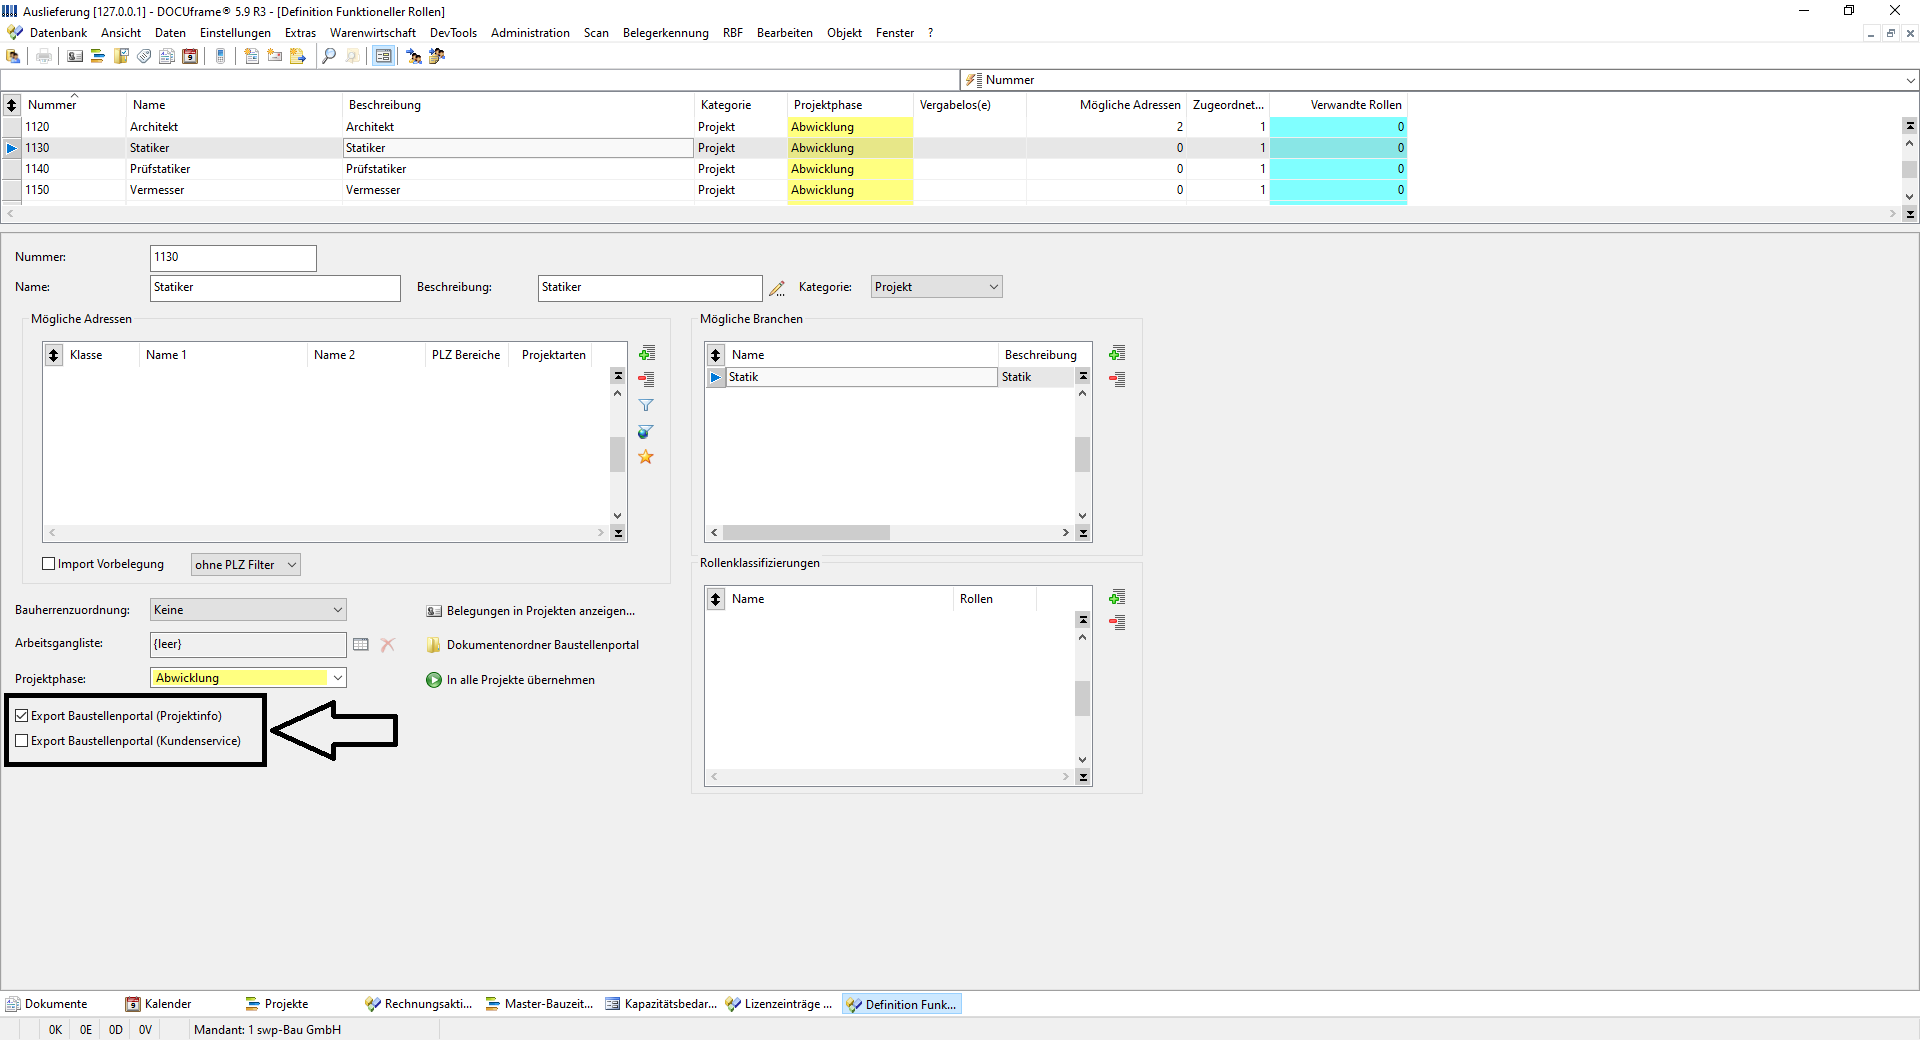Click the users with arrow toolbar icon
Viewport: 1920px width, 1040px height.
(414, 56)
